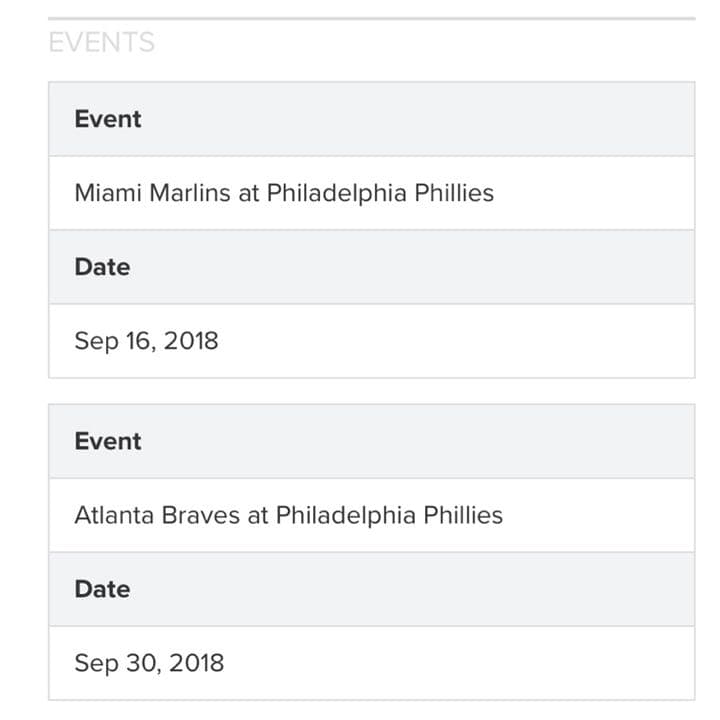Click the "Date" label above Sep 30
The height and width of the screenshot is (720, 720).
(x=102, y=589)
